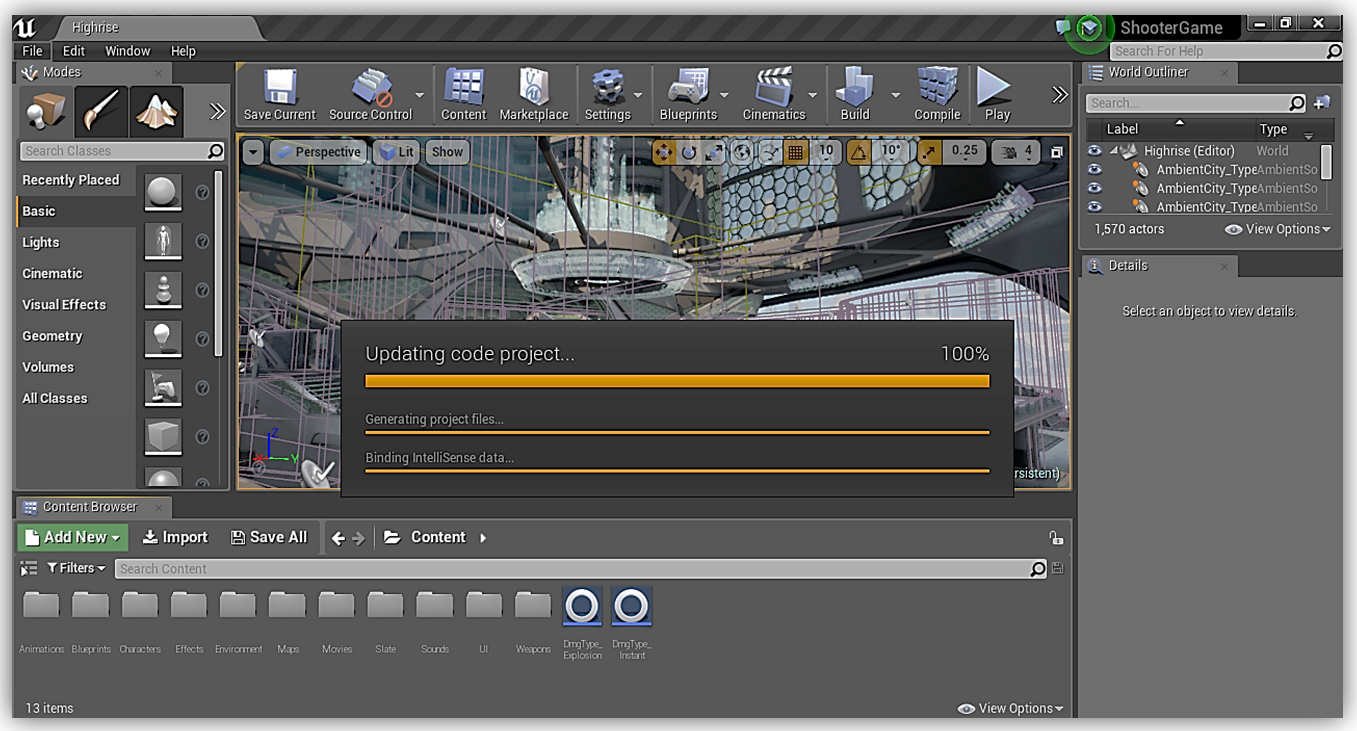
Task: Click the Search Content input field
Action: coord(570,569)
